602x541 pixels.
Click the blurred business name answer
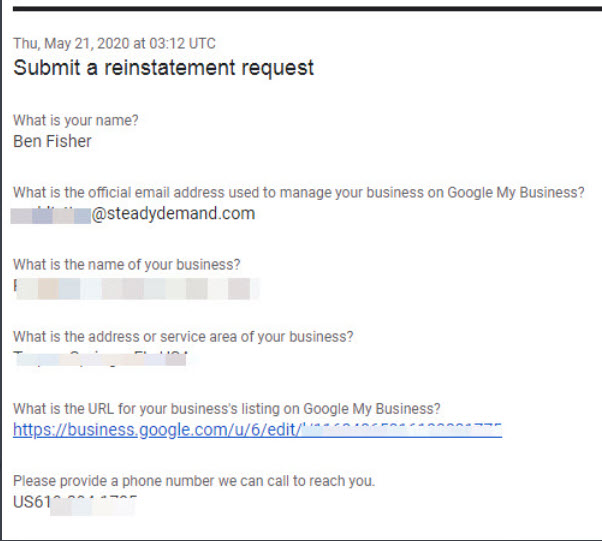coord(136,288)
